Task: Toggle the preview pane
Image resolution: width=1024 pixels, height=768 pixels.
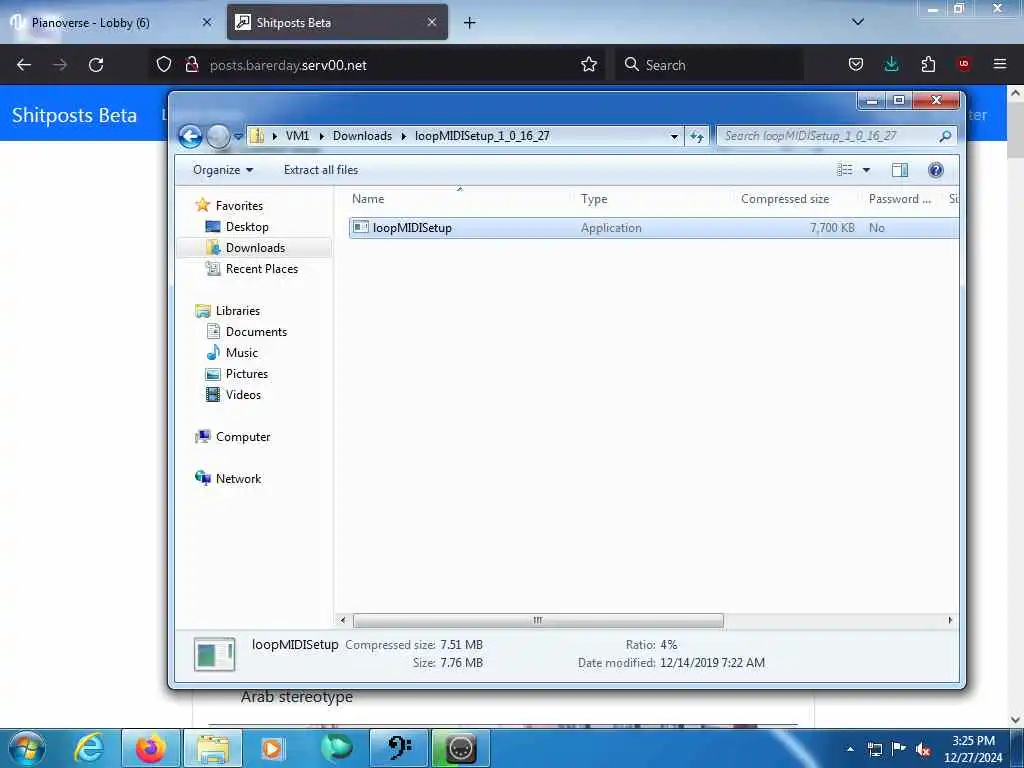Action: point(900,170)
